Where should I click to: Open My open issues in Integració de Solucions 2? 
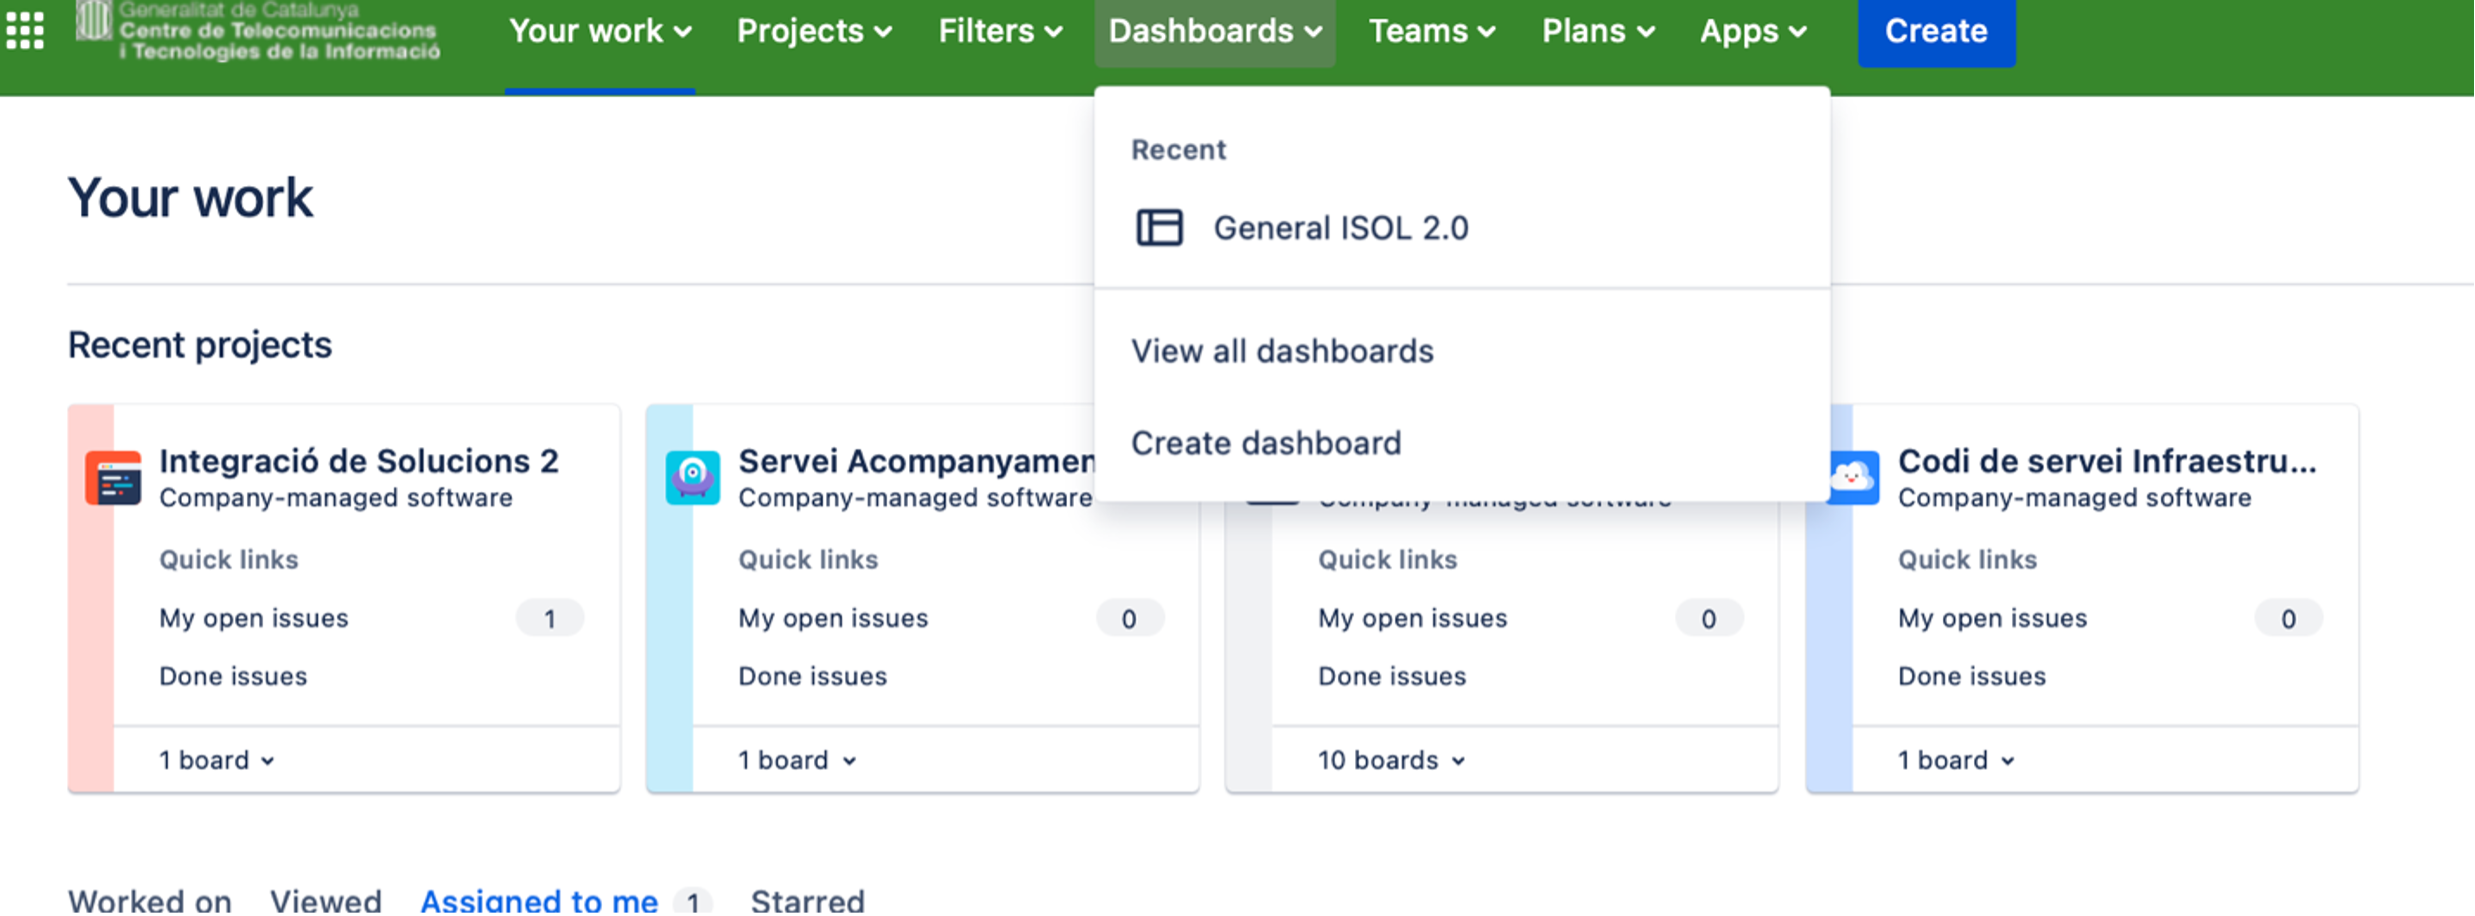(254, 618)
